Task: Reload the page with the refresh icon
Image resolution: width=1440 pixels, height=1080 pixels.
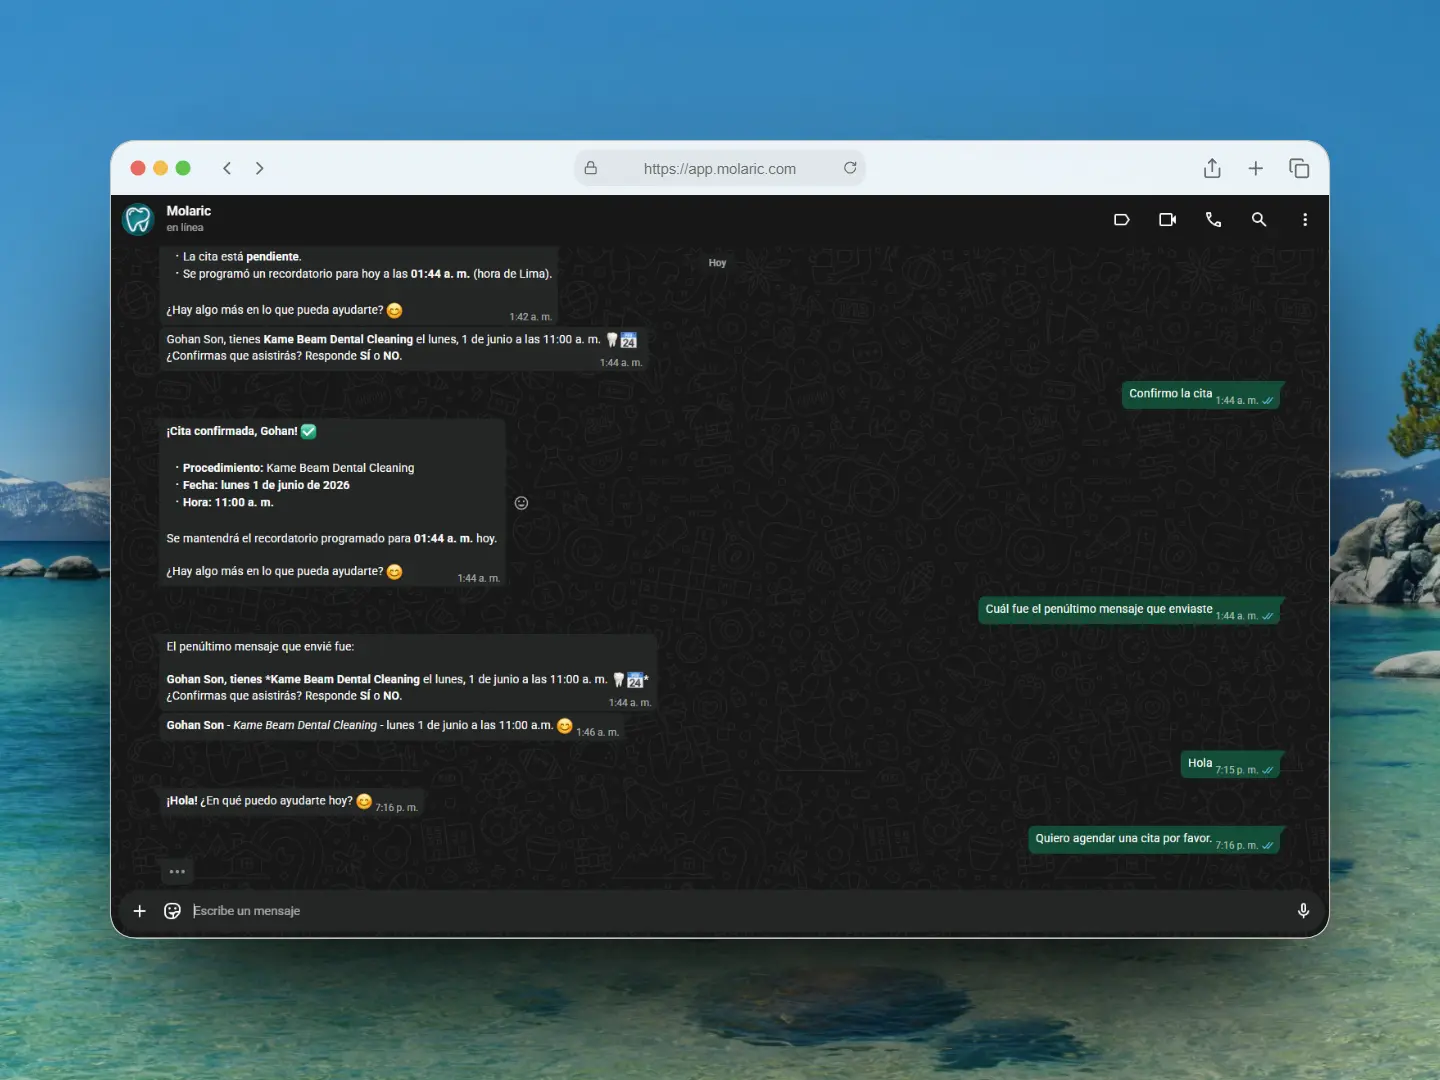Action: click(x=850, y=168)
